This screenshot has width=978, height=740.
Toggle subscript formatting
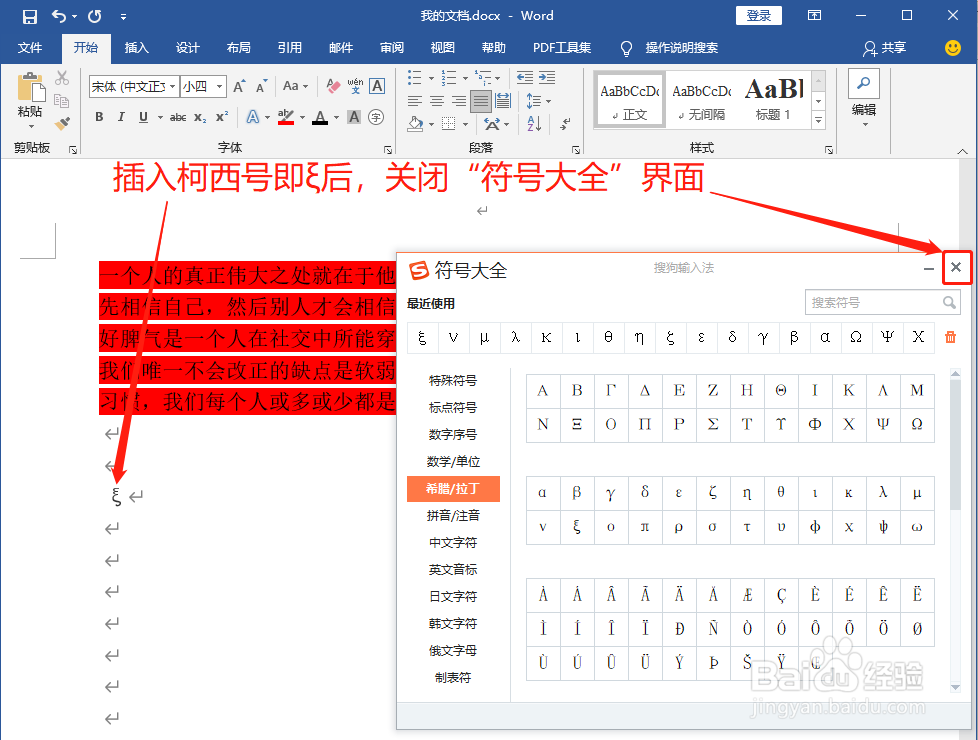[x=200, y=117]
